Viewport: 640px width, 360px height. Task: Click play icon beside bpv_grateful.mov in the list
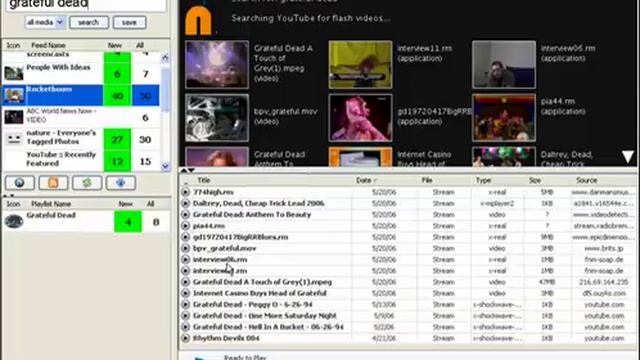coord(185,248)
